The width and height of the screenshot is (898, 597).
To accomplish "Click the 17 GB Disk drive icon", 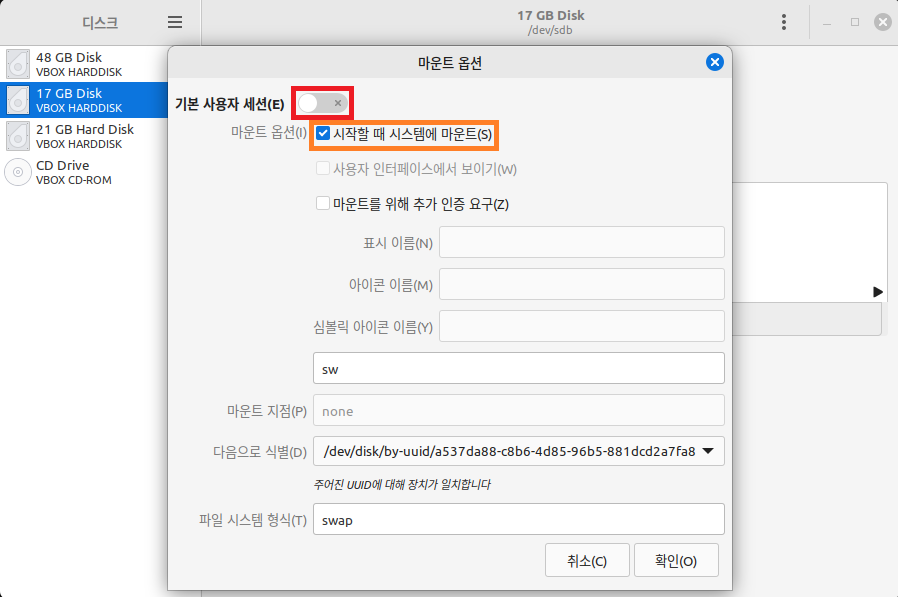I will 18,100.
